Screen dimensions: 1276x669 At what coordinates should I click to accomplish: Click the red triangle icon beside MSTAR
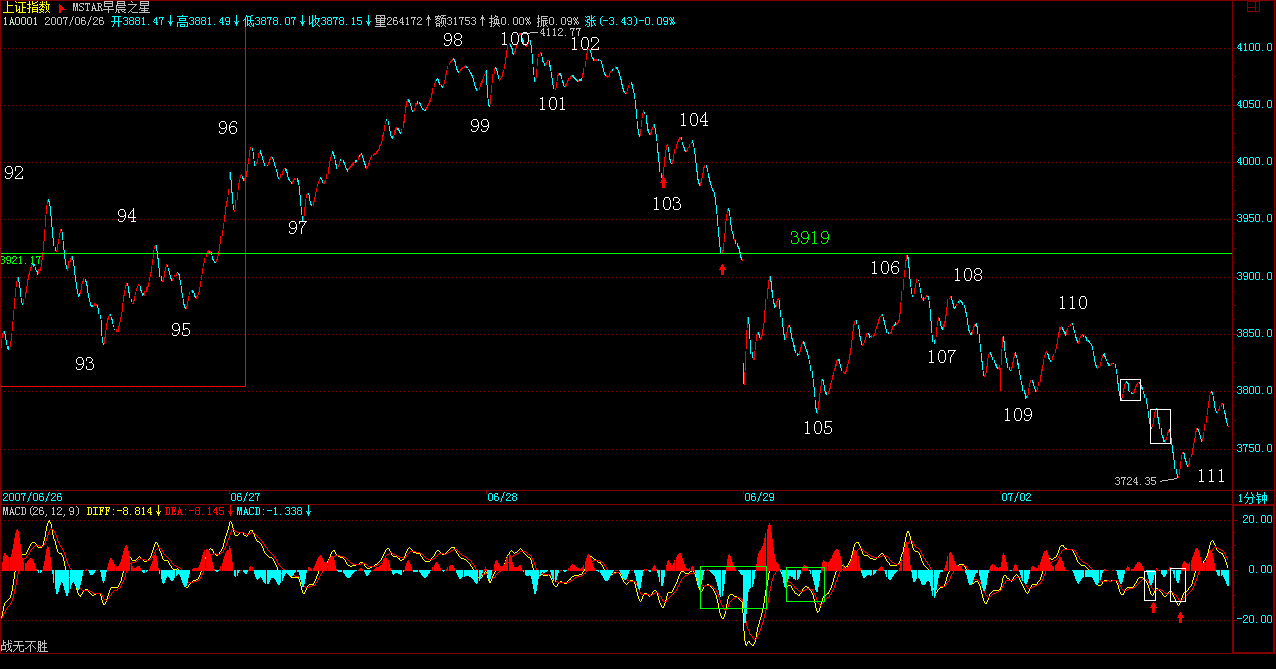tap(62, 7)
